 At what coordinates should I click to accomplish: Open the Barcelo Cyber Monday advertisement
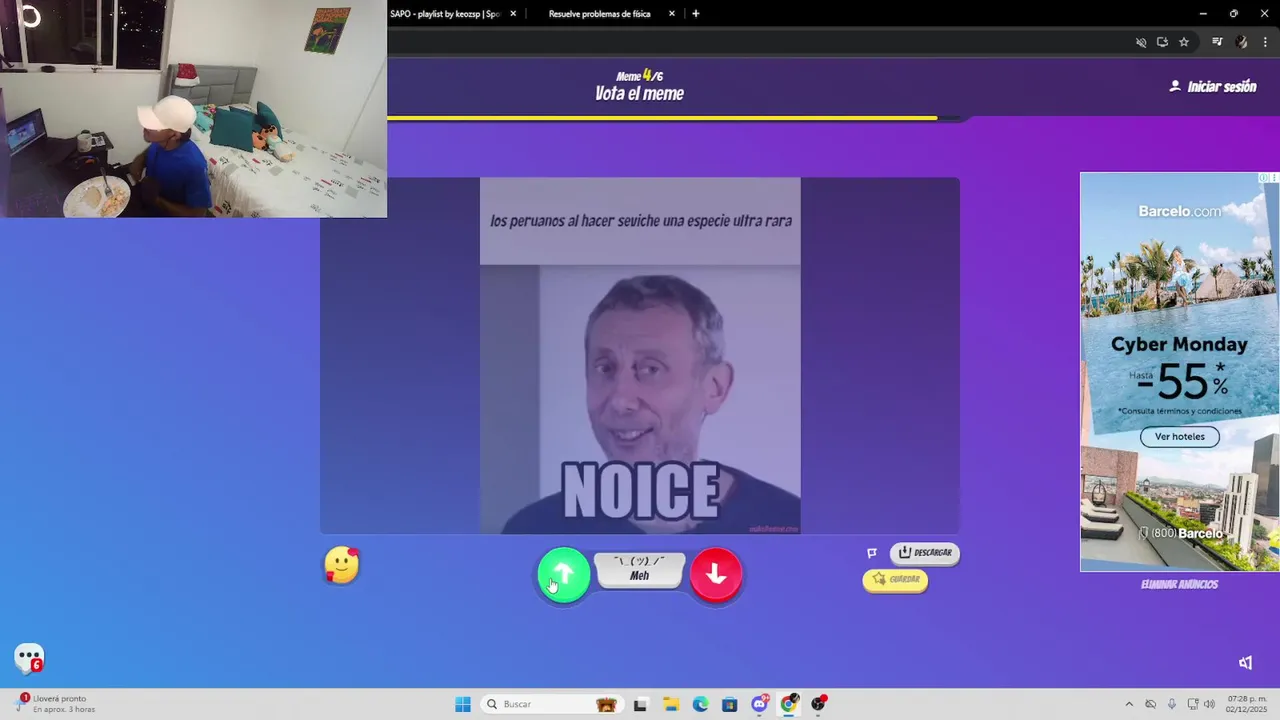point(1179,372)
